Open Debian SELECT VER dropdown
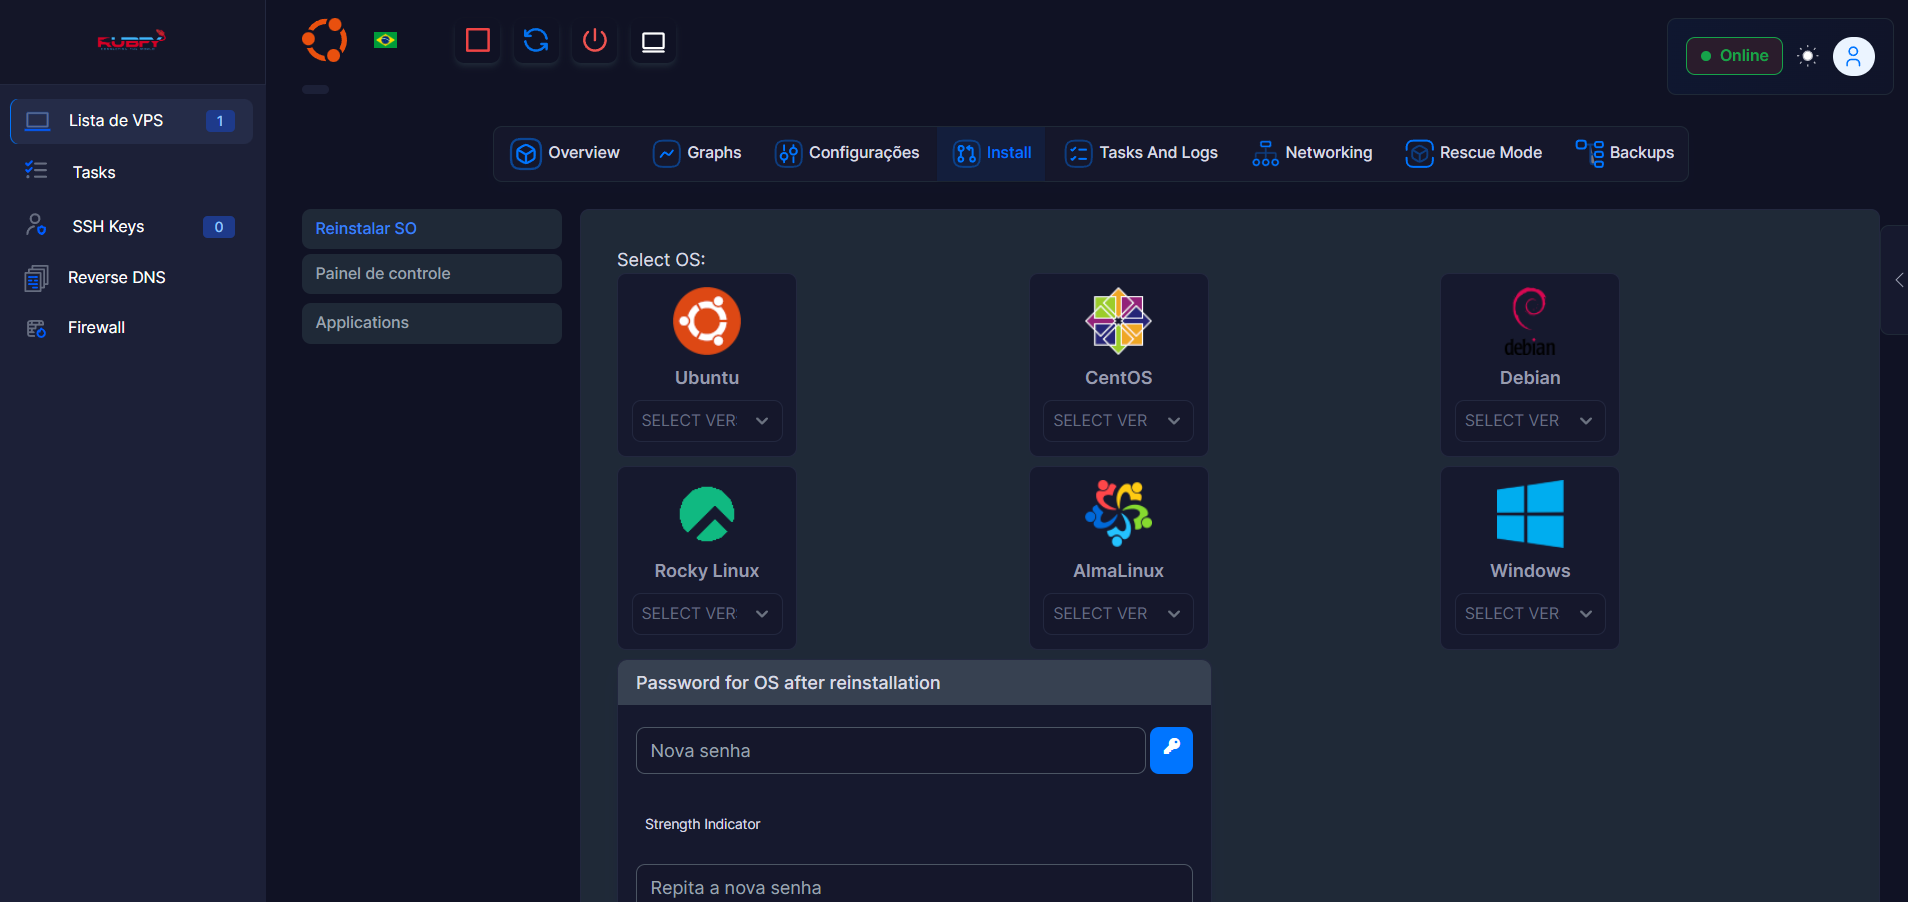The image size is (1908, 902). click(1530, 421)
